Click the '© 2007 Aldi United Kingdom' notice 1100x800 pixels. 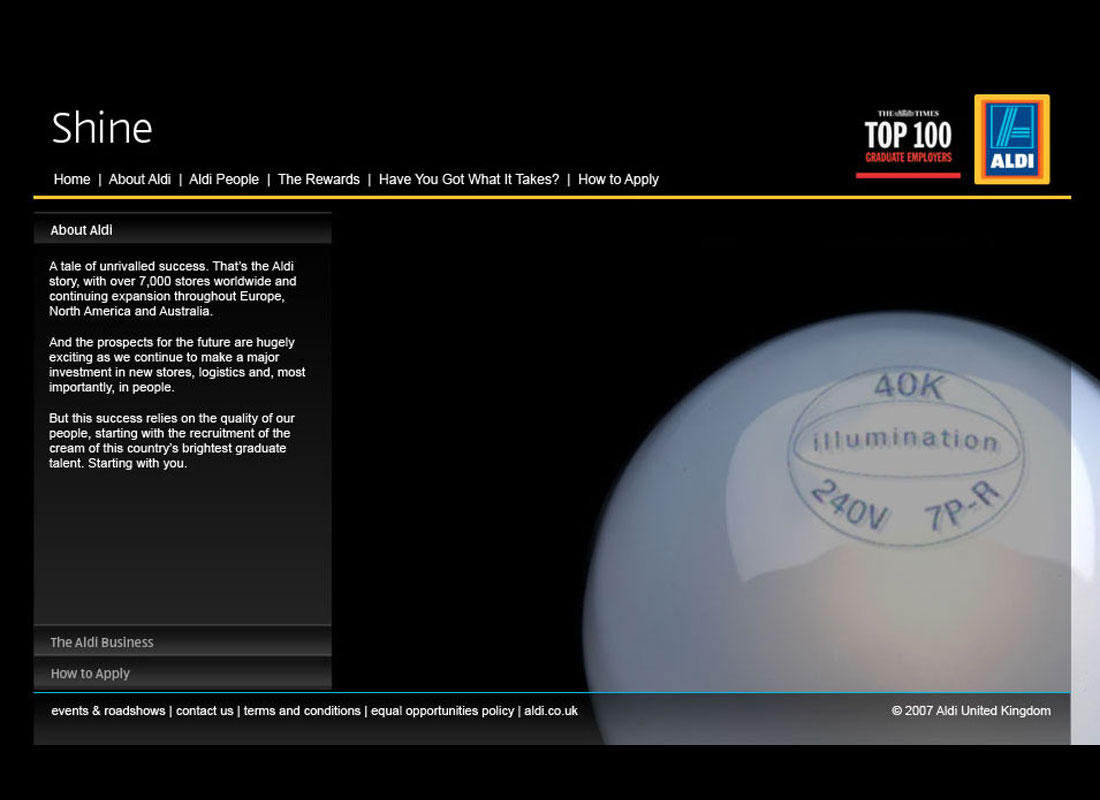tap(971, 711)
